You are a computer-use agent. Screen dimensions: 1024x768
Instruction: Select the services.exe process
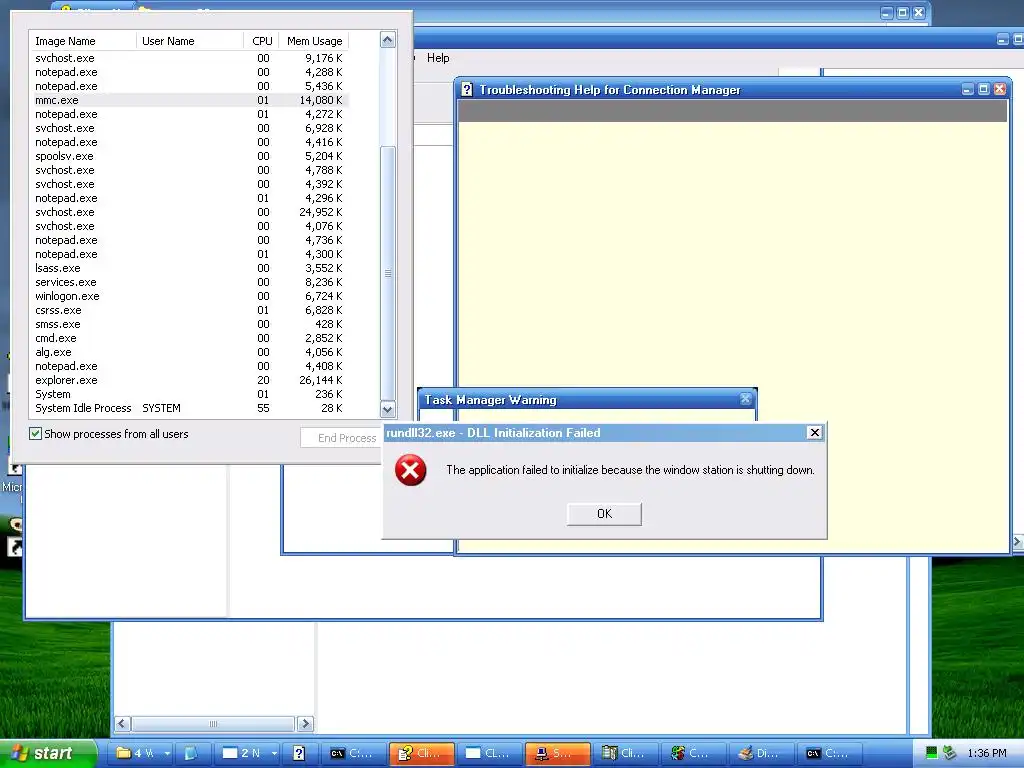pos(189,282)
